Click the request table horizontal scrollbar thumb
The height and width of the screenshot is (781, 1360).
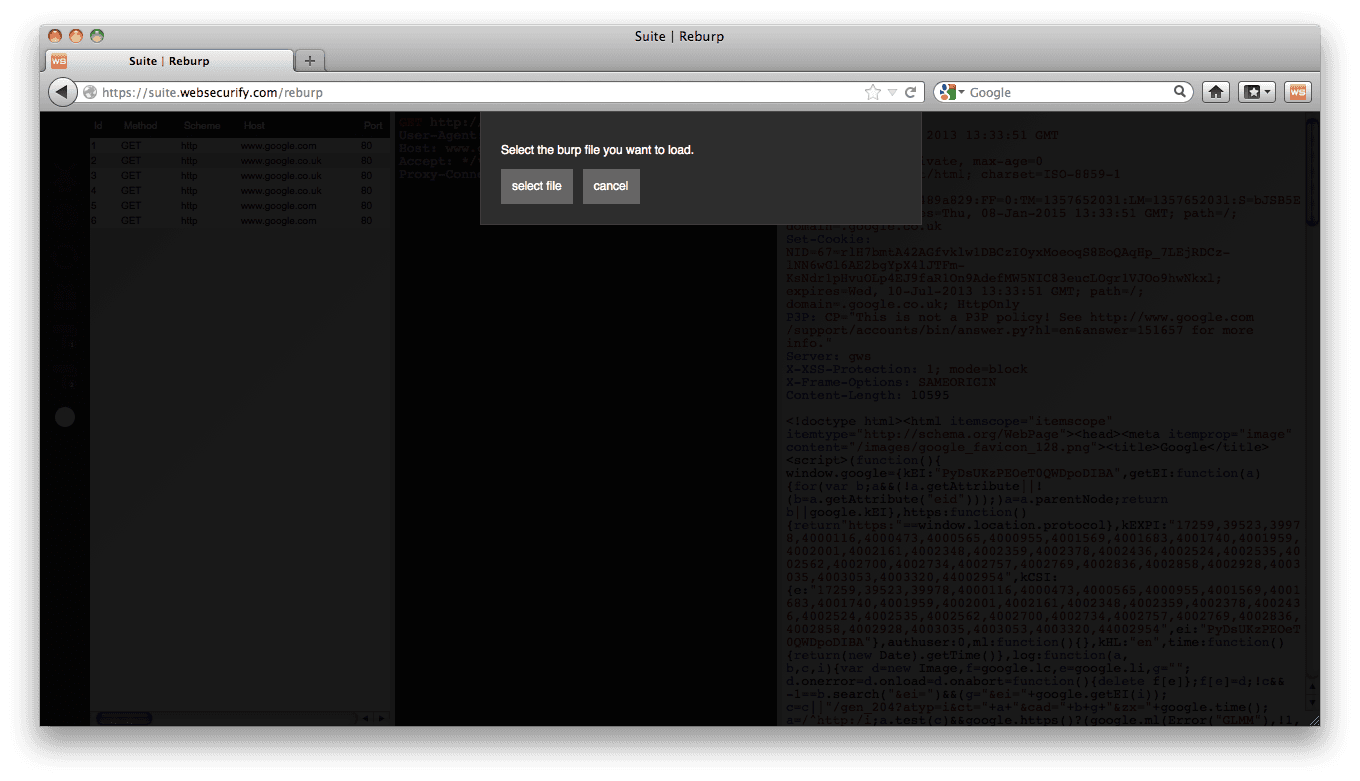(x=124, y=718)
